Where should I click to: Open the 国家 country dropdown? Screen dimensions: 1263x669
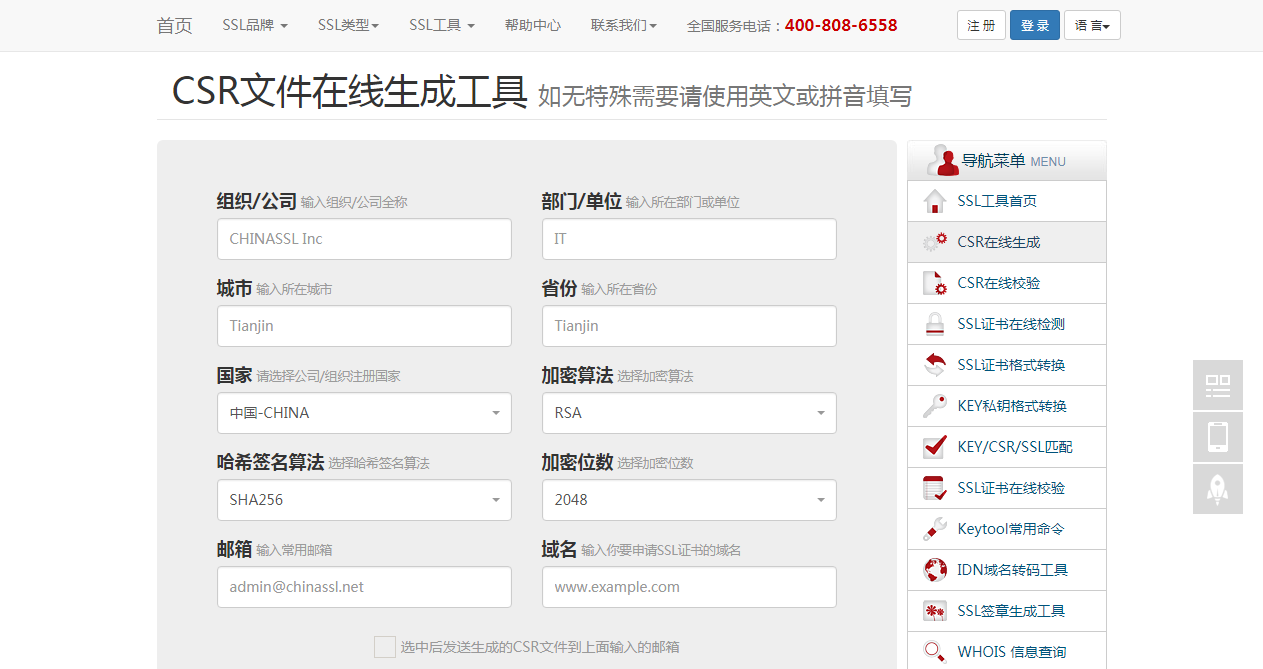[364, 413]
